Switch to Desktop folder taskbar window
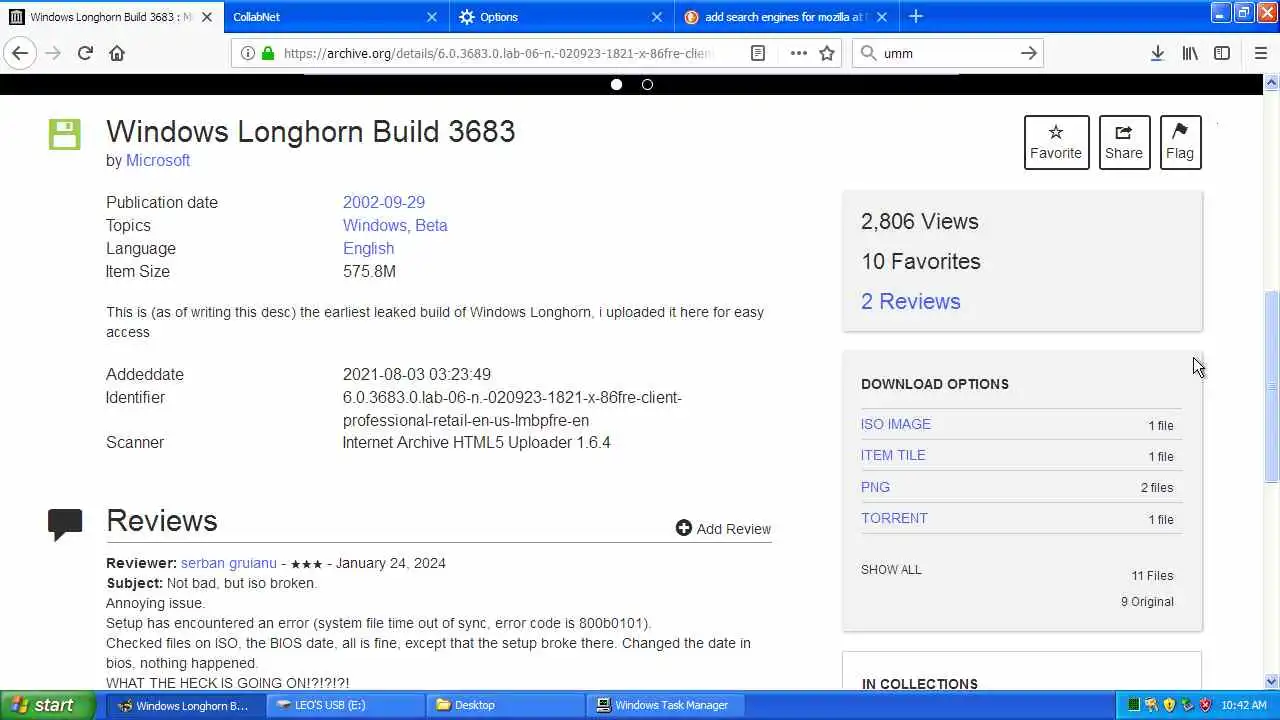The width and height of the screenshot is (1280, 720). [x=505, y=705]
